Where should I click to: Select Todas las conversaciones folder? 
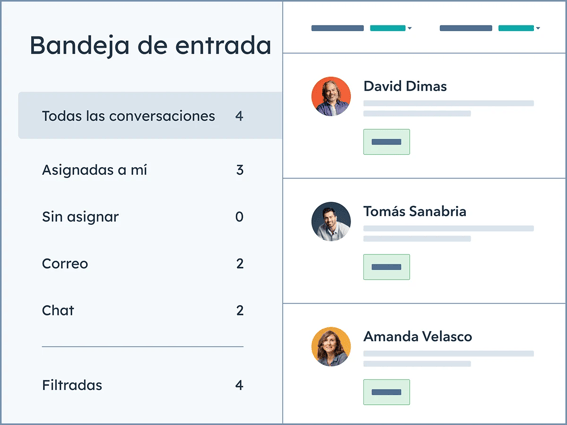coord(150,115)
